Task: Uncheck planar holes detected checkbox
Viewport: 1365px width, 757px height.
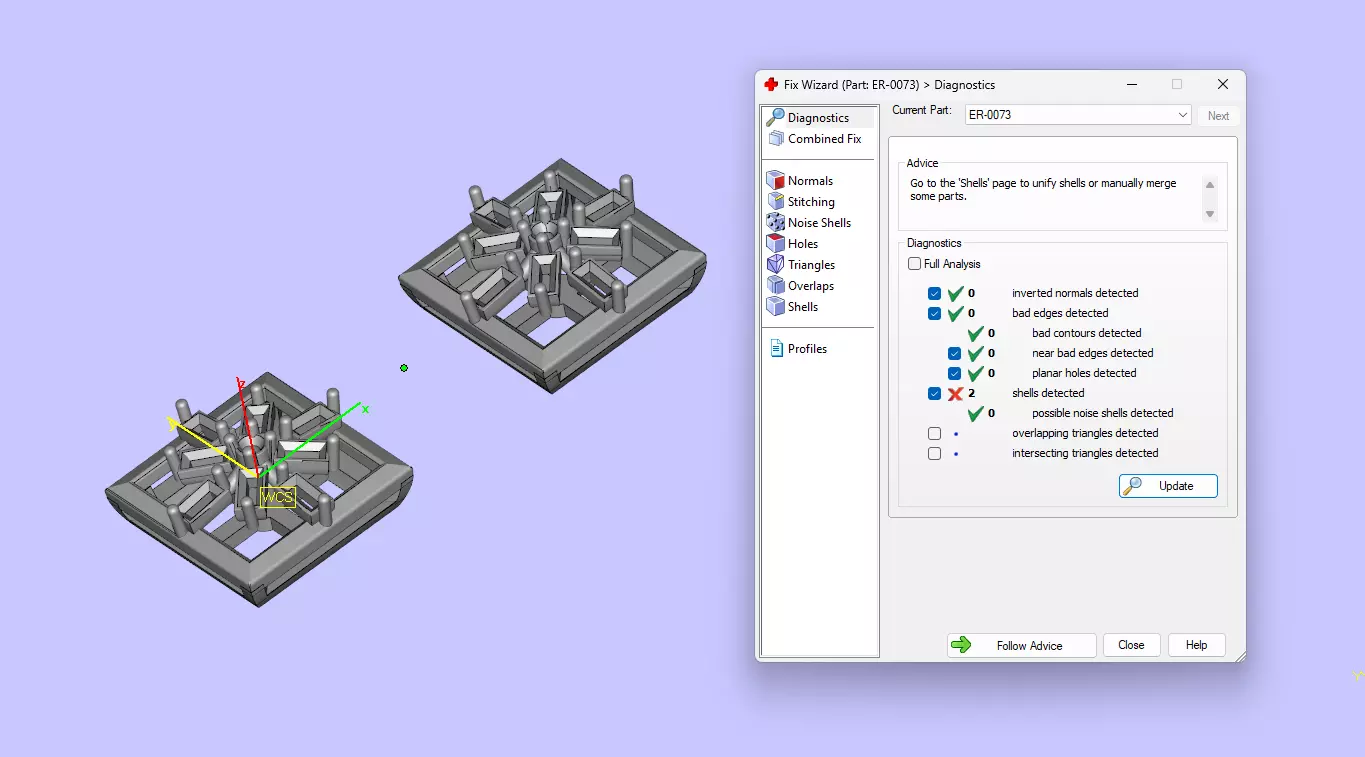Action: (x=954, y=373)
